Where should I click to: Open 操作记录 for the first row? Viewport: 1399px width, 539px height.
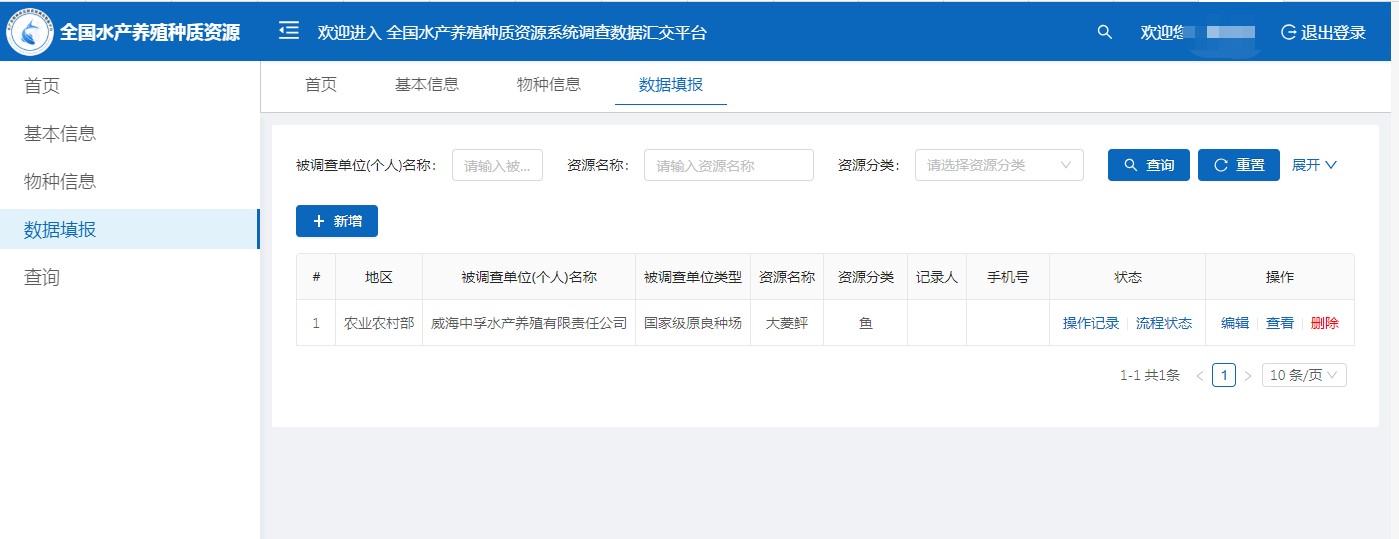point(1090,323)
